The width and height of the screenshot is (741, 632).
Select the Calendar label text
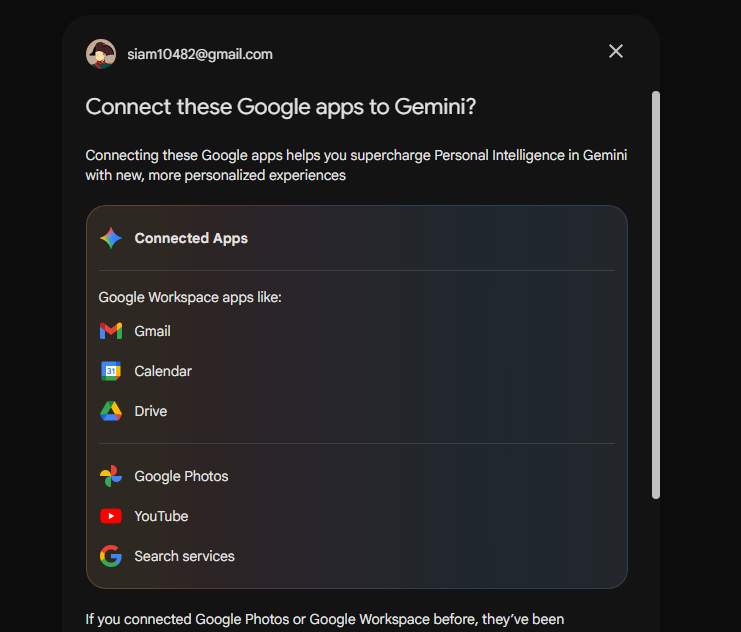163,371
